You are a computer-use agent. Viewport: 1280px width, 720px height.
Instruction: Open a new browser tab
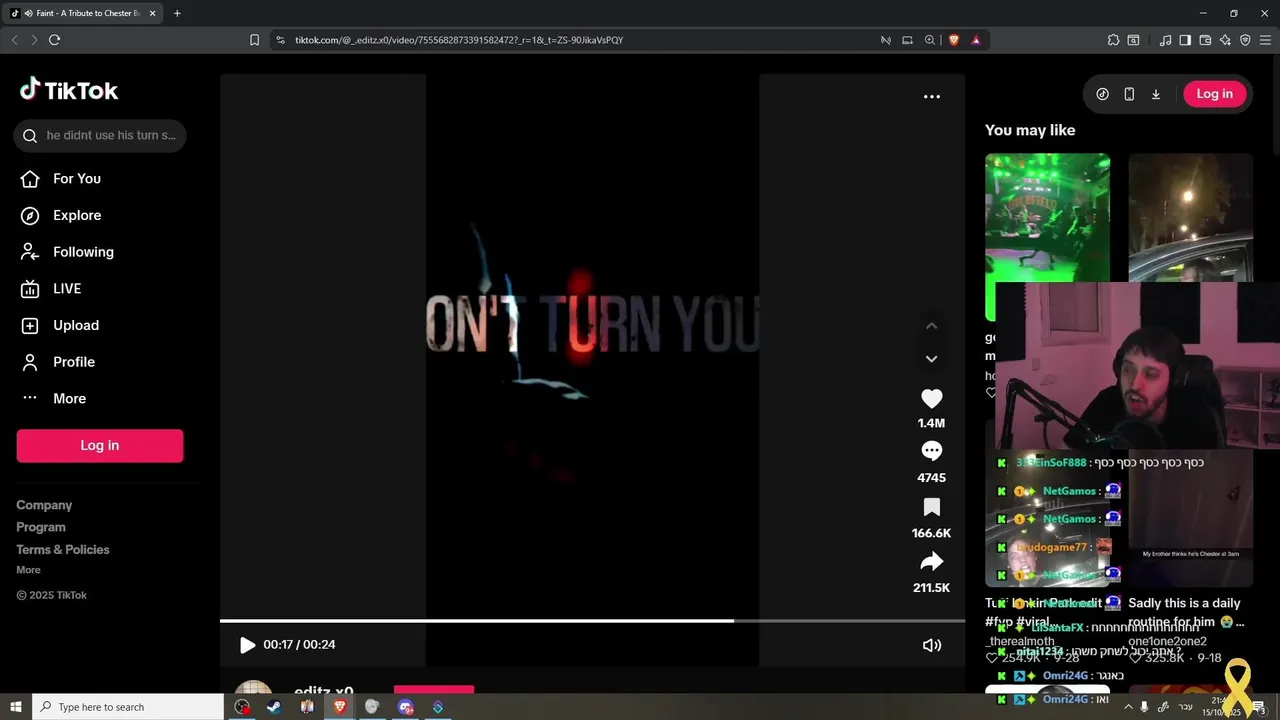tap(177, 13)
